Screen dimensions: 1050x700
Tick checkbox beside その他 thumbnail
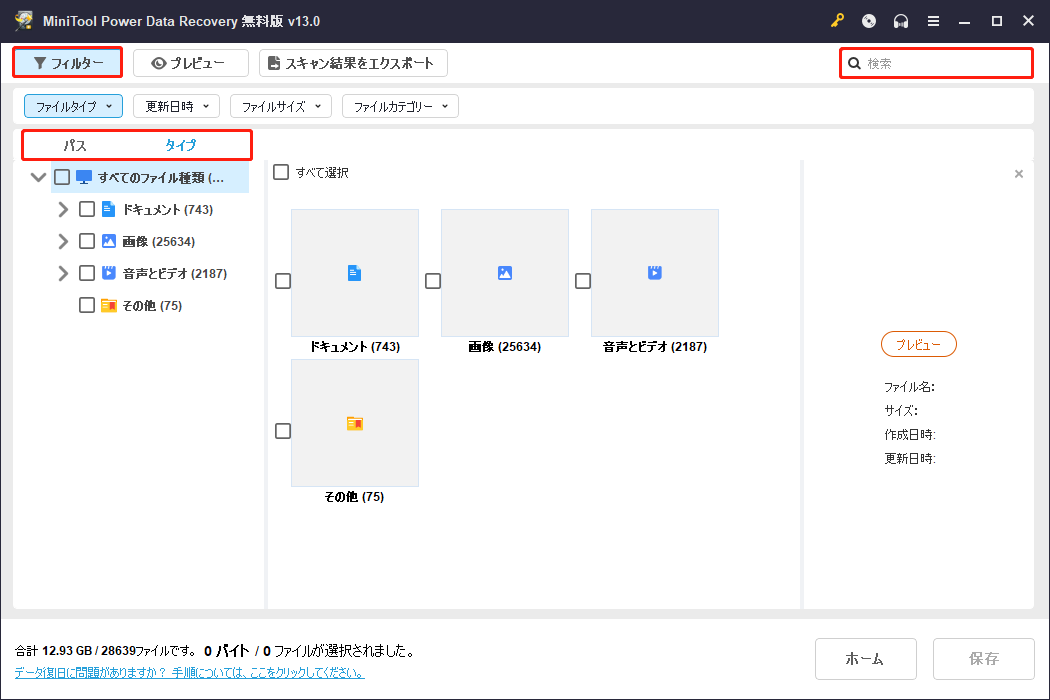[283, 431]
